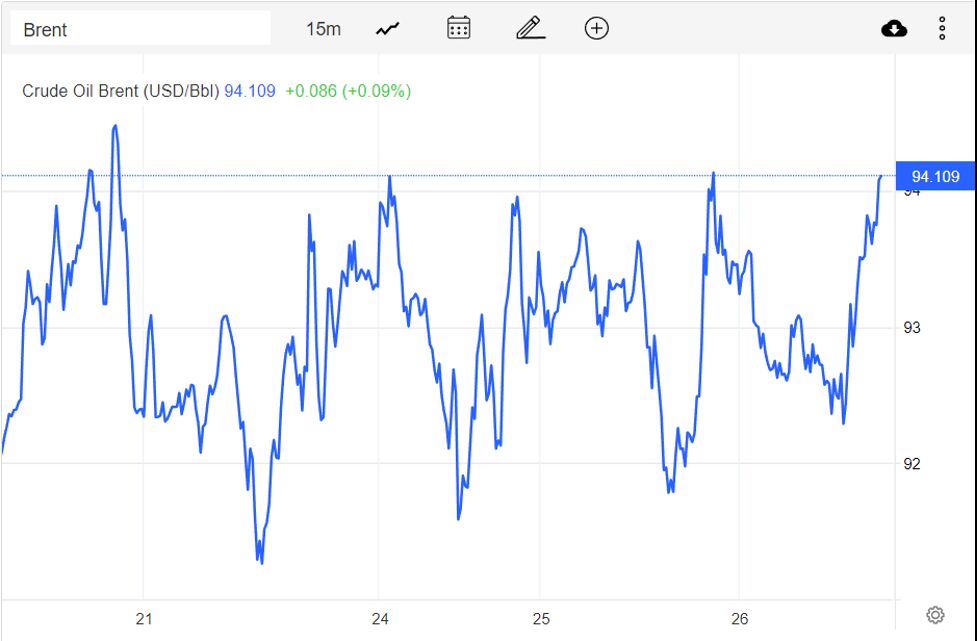
Task: Click the plus icon to add comparison
Action: click(596, 28)
